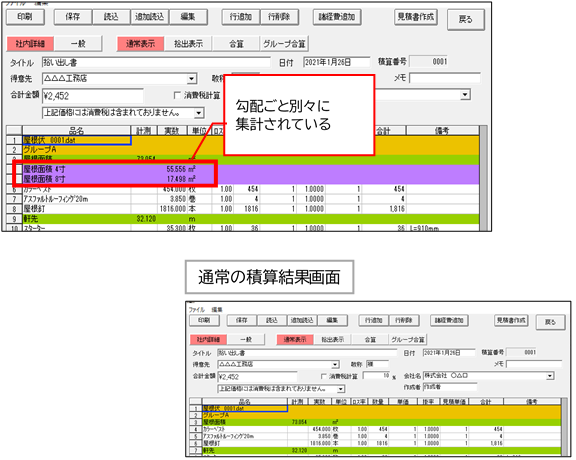Click 敬称 field in the 通常の積算結果画面 window
This screenshot has width=576, height=460.
(377, 364)
